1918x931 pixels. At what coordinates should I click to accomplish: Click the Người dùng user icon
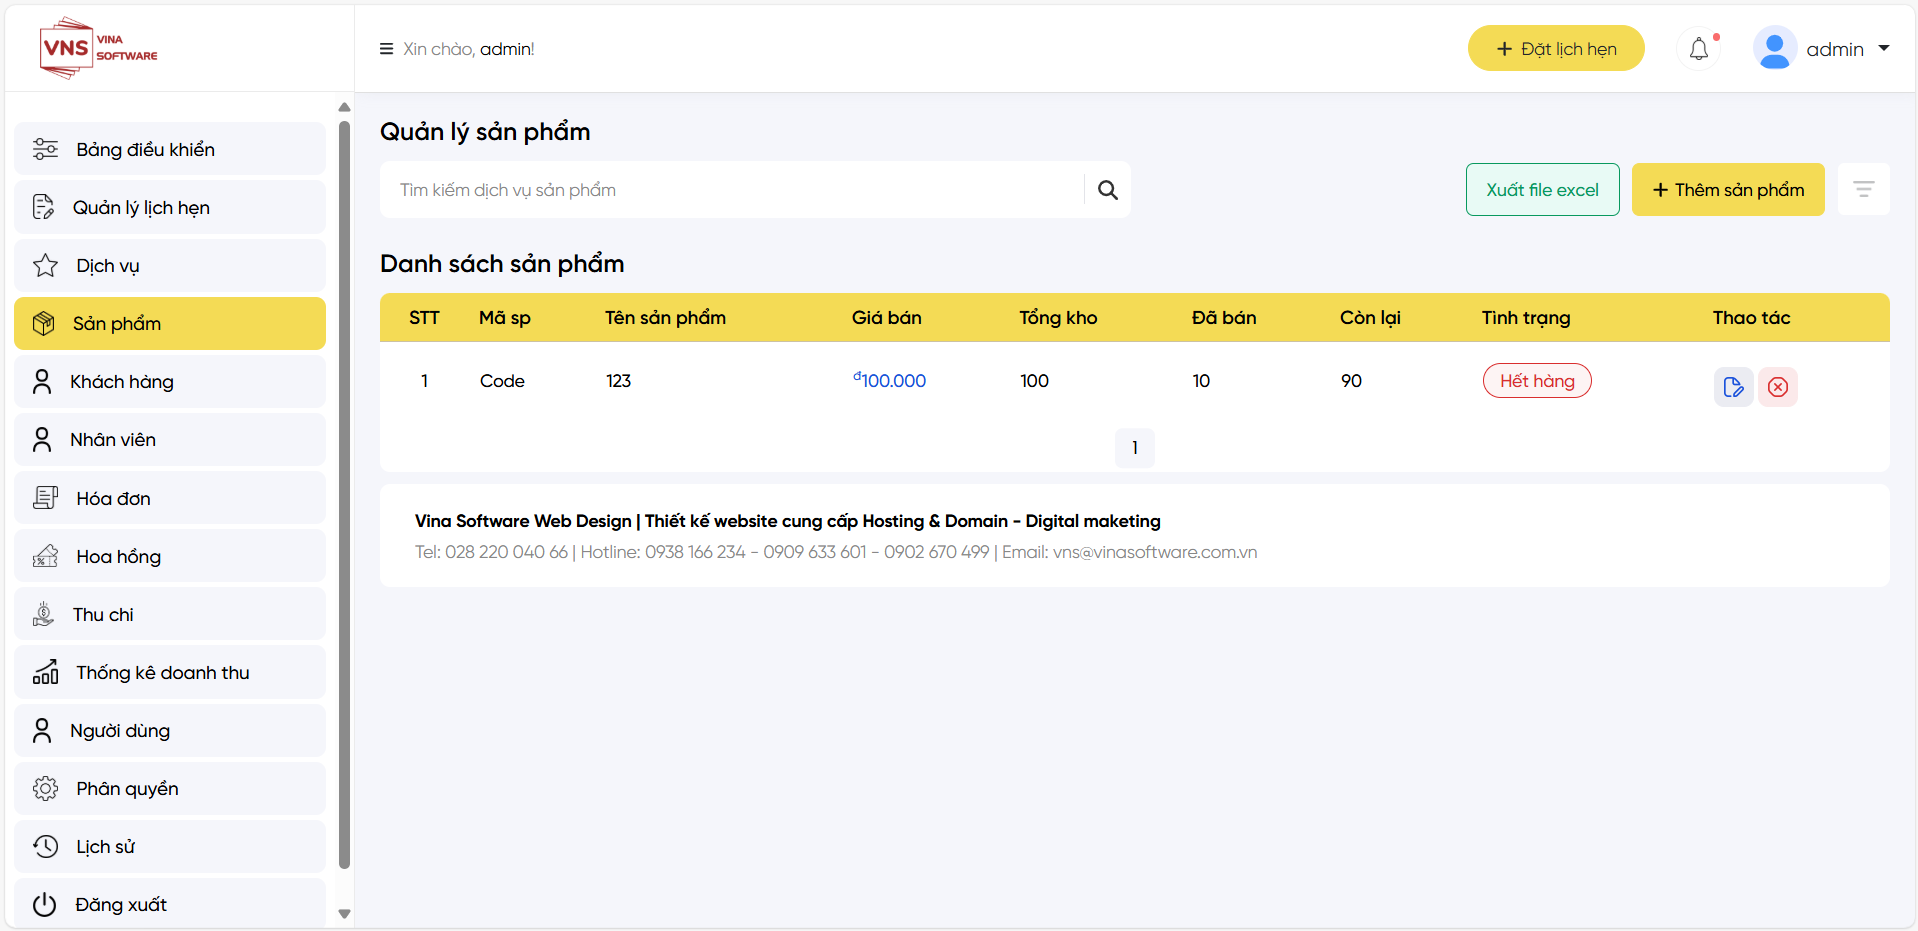point(42,730)
